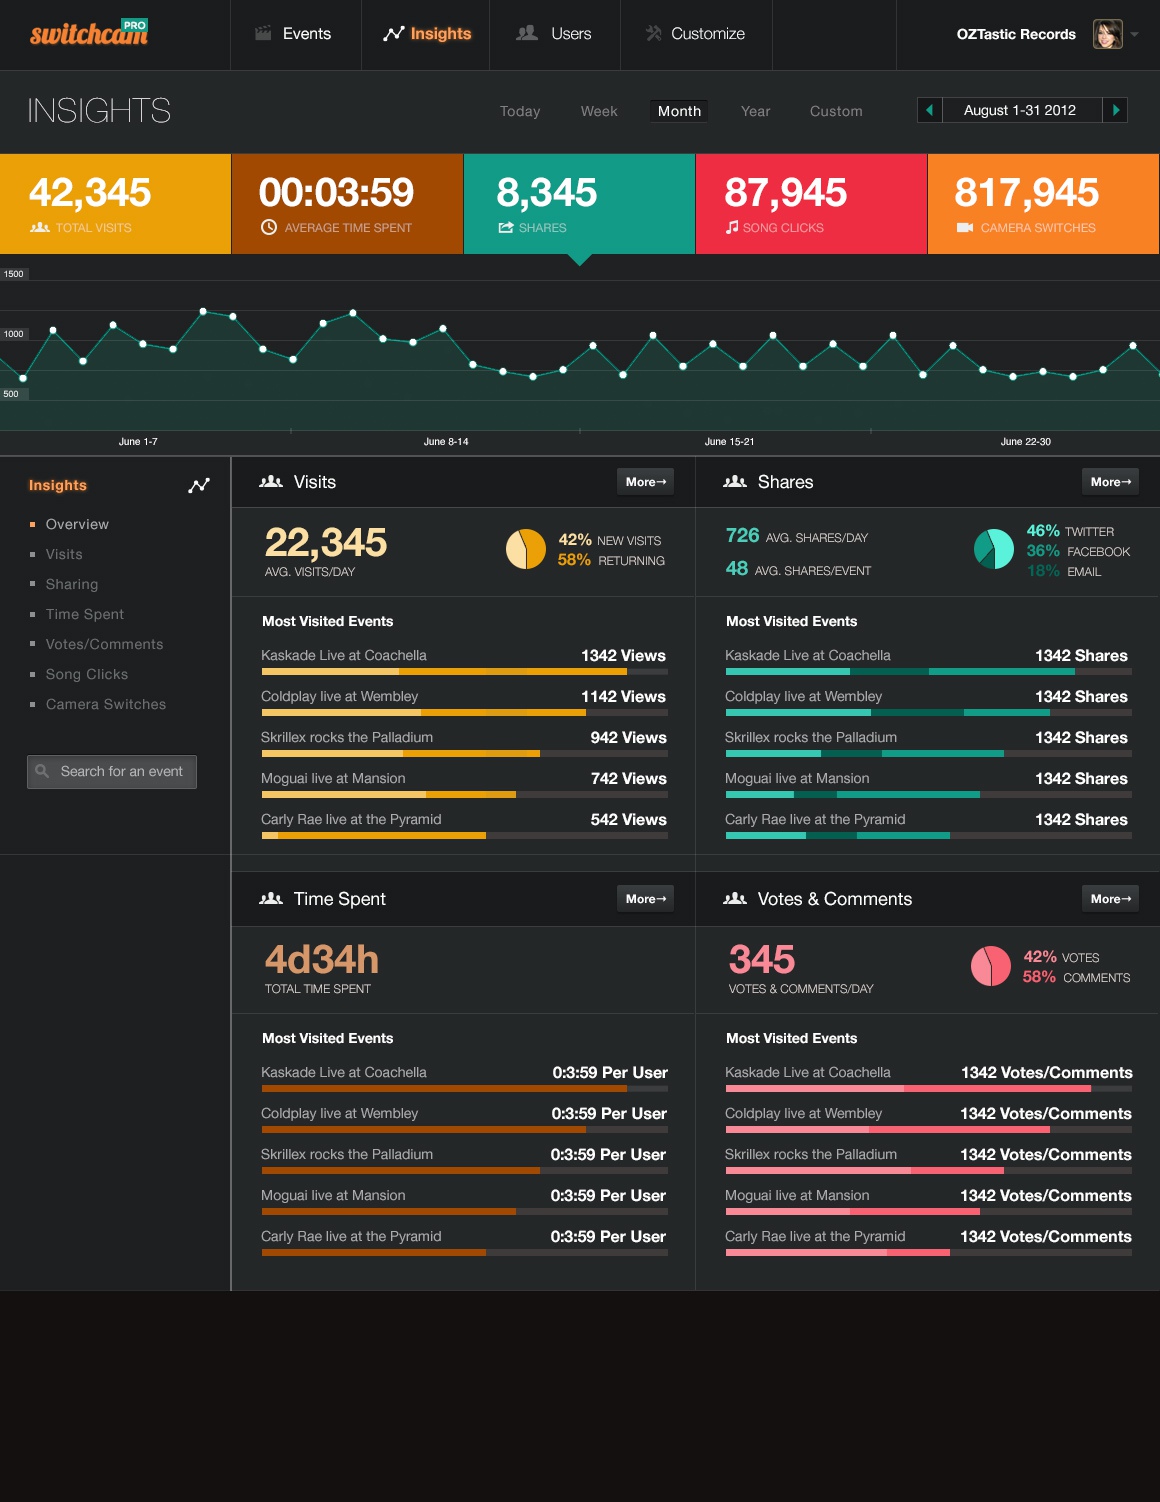Screen dimensions: 1160x1502
Task: Click More in the Visits panel
Action: pyautogui.click(x=645, y=482)
